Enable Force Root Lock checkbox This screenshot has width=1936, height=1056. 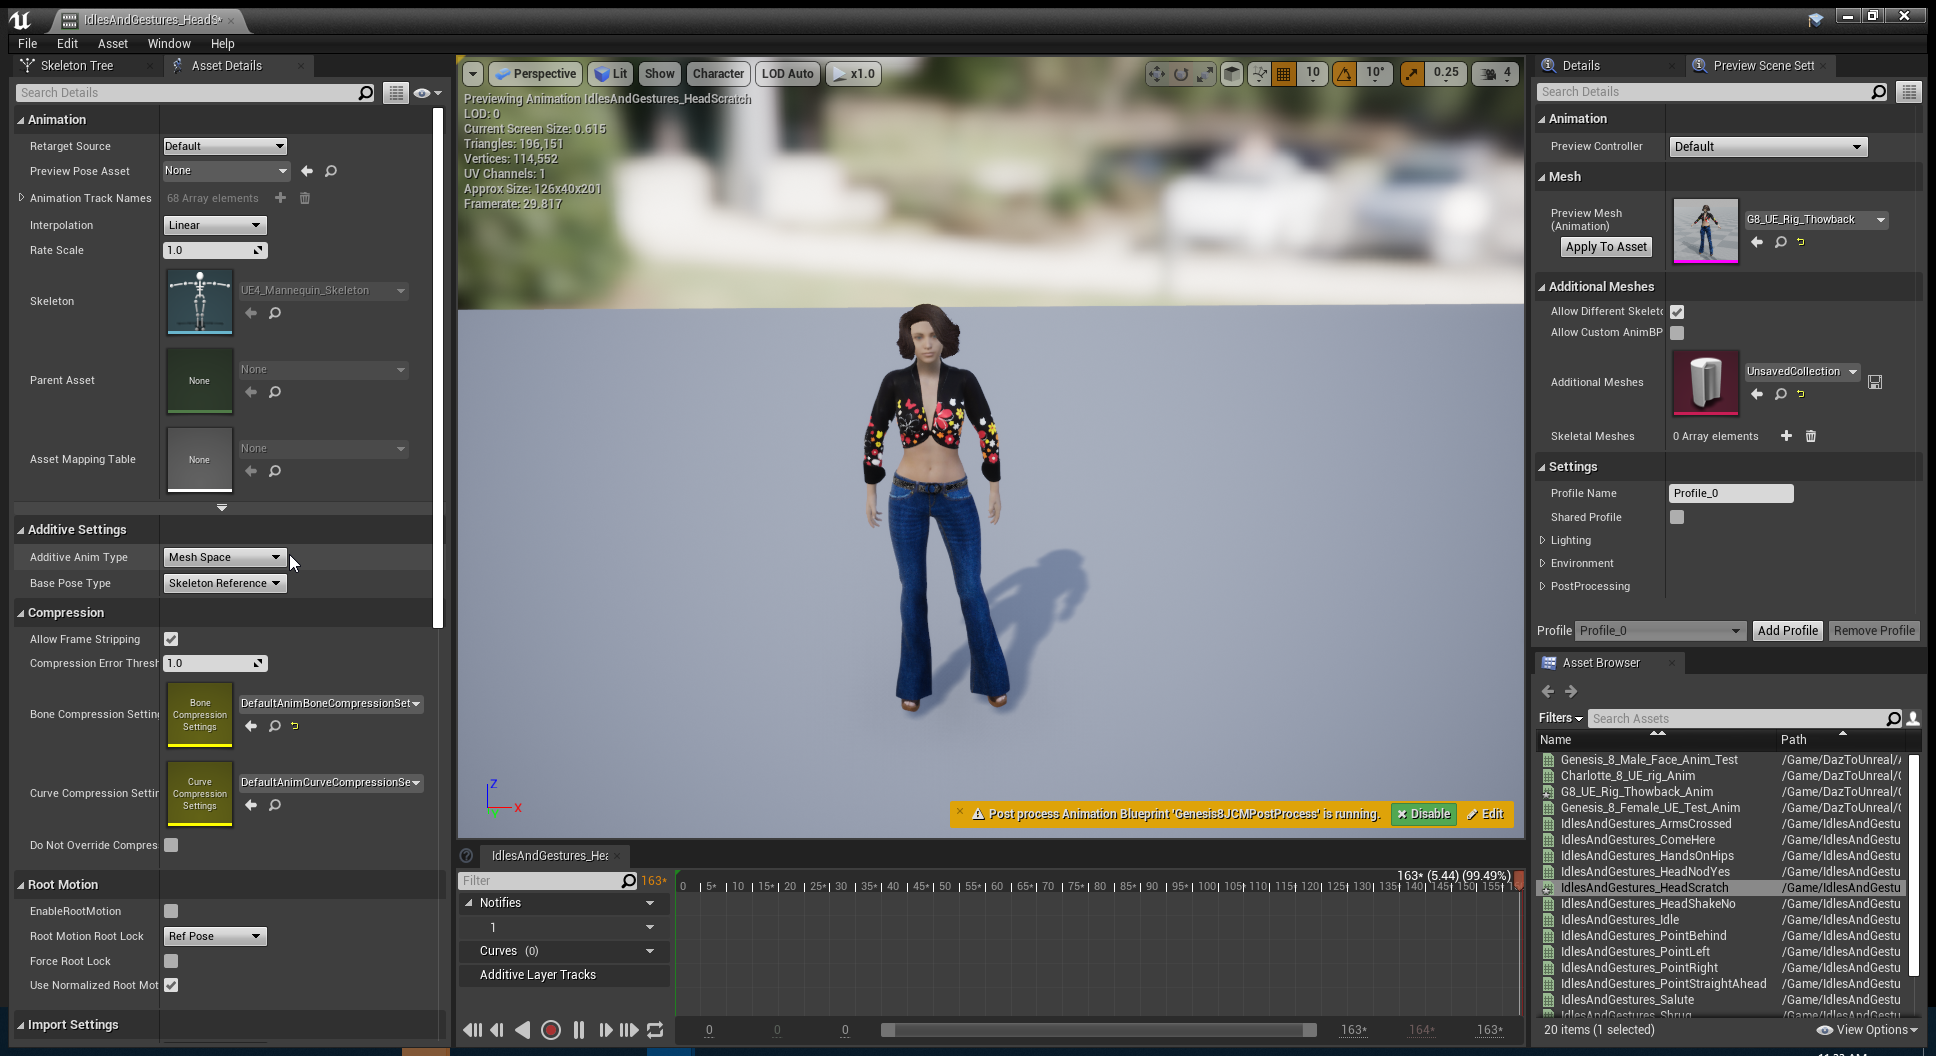171,961
